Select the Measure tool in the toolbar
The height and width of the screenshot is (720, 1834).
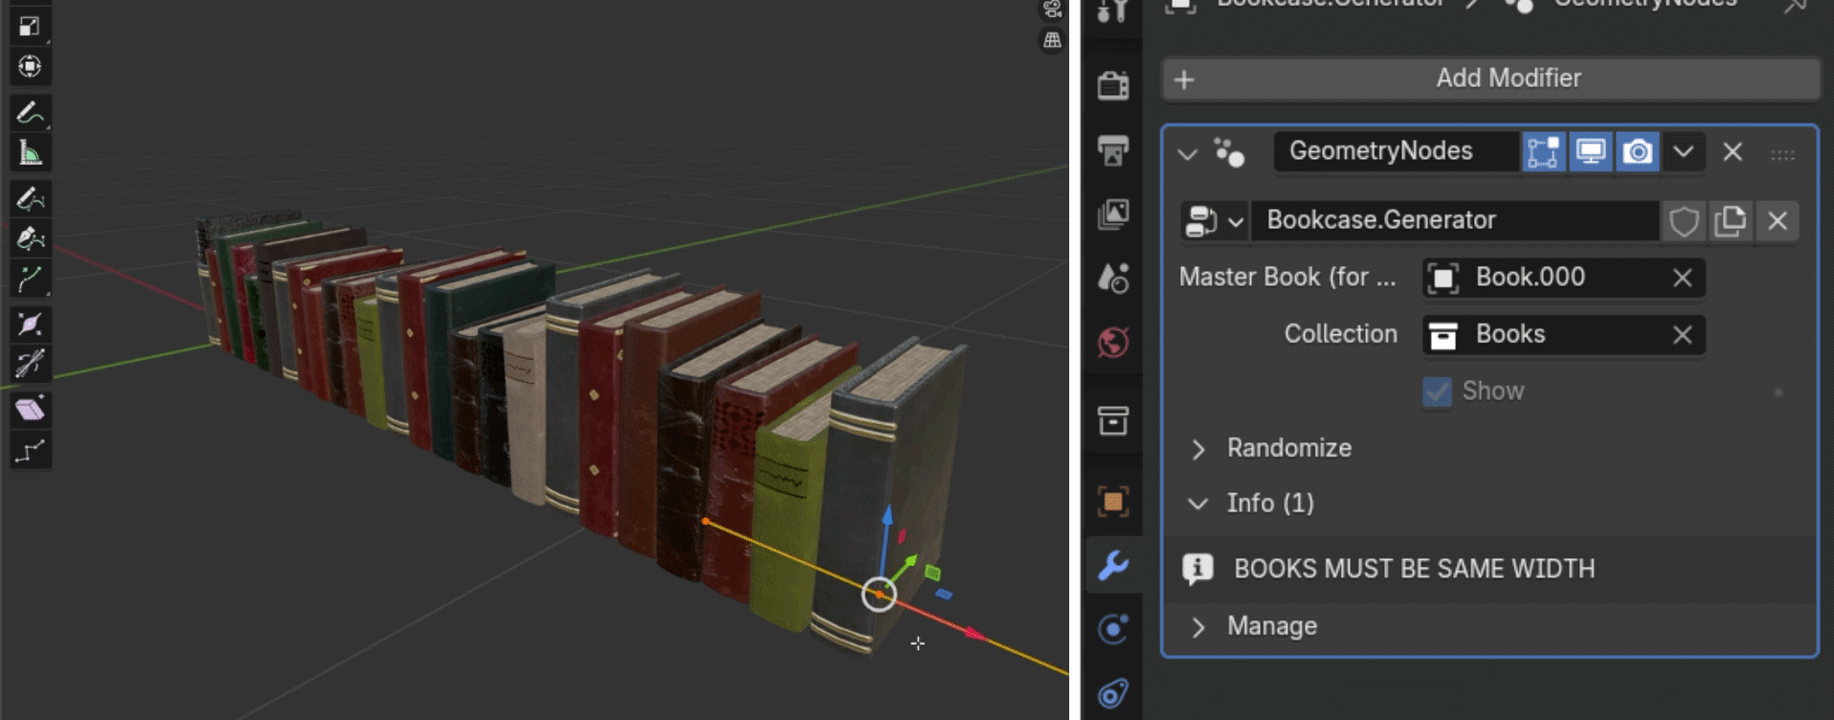30,153
